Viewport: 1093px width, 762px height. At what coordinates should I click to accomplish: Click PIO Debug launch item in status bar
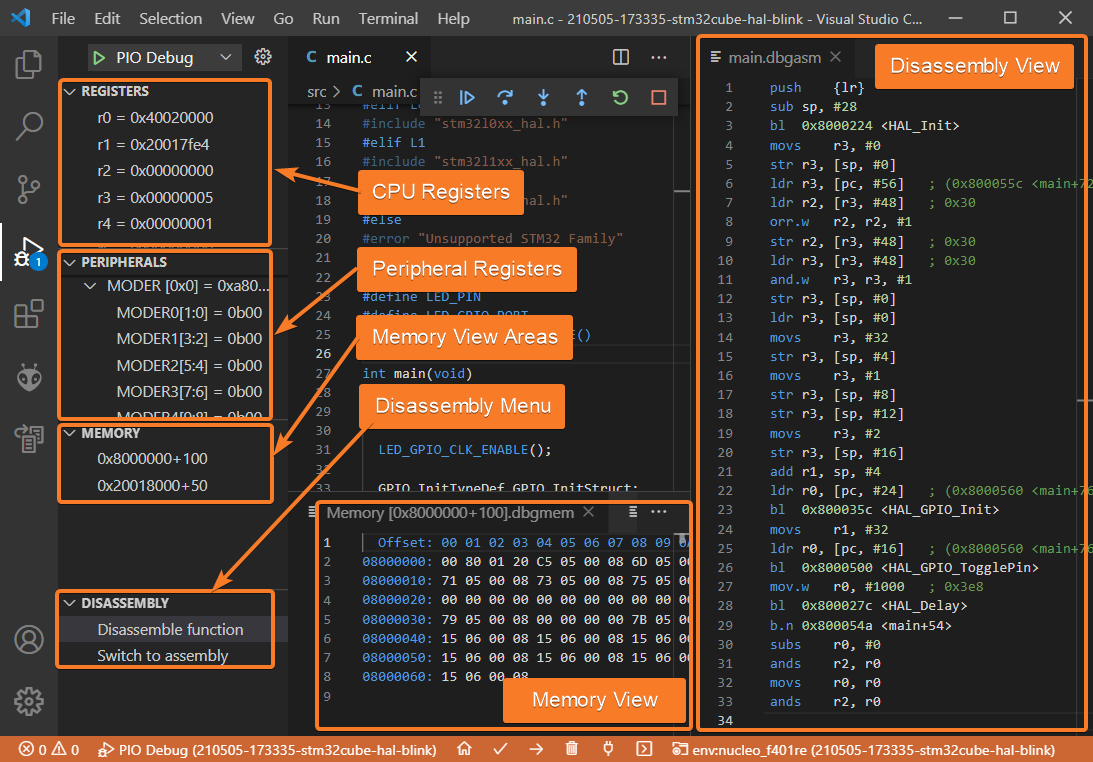[267, 750]
